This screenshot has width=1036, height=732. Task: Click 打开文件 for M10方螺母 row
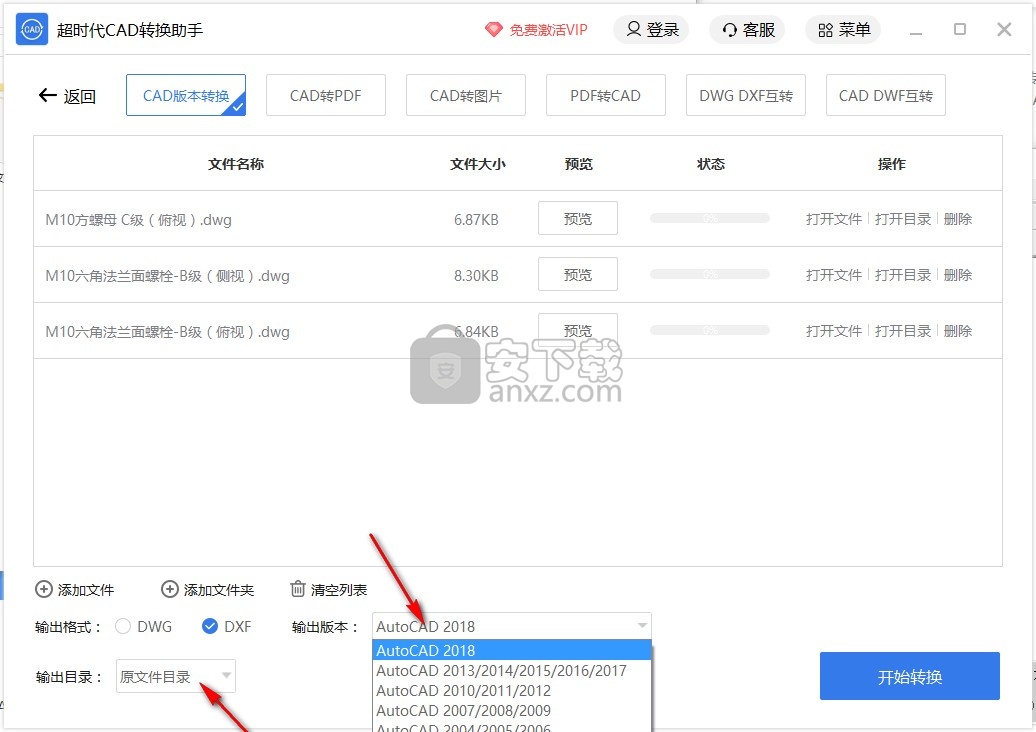(834, 219)
